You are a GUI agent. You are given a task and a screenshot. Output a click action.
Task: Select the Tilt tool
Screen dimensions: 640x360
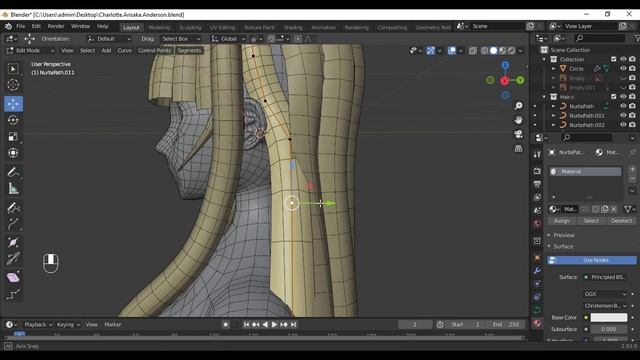[x=13, y=258]
